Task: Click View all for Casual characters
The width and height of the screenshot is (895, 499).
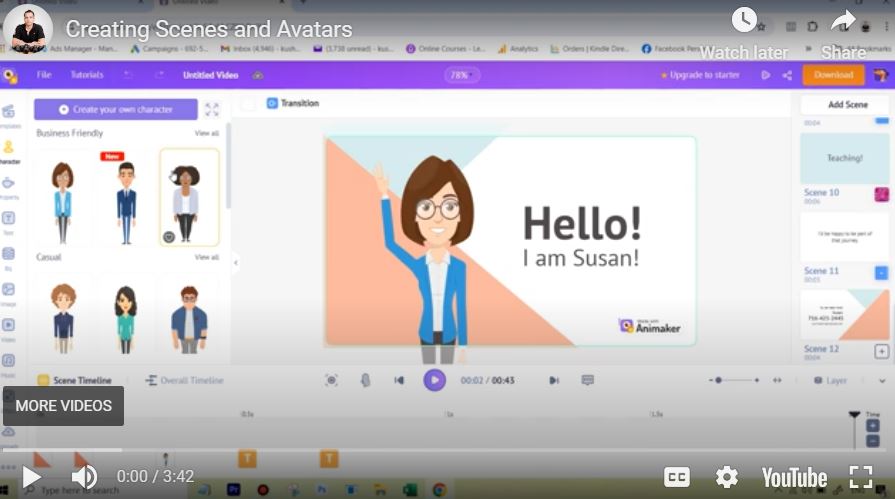Action: (207, 257)
